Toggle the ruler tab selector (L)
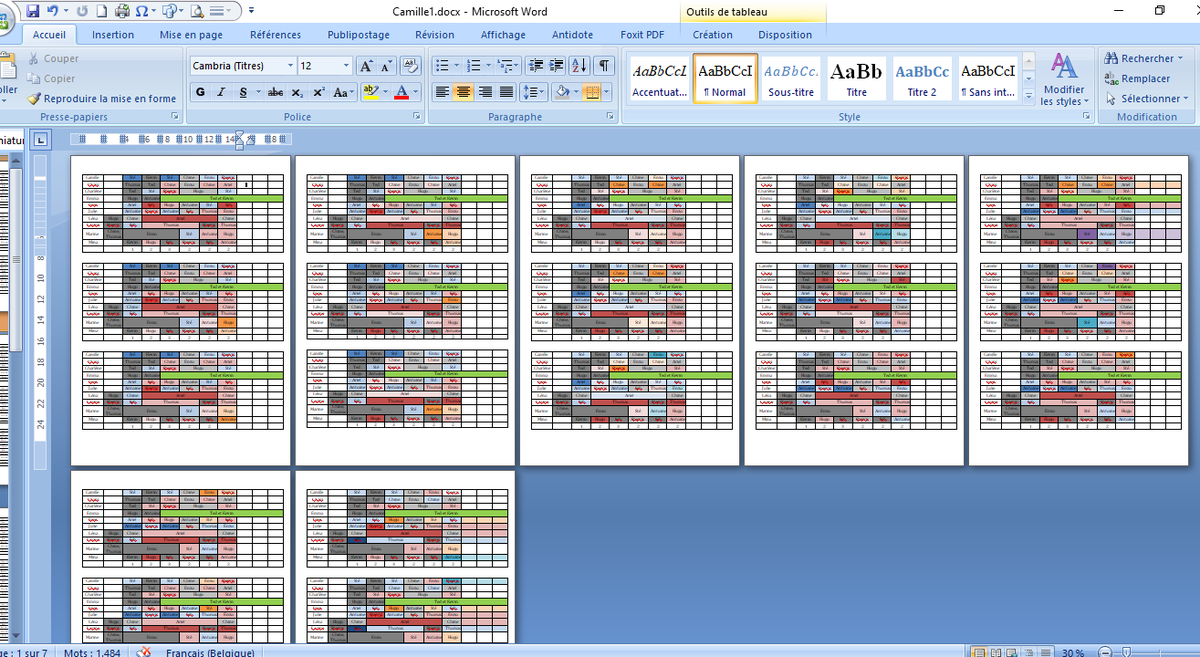This screenshot has height=657, width=1200. [41, 140]
